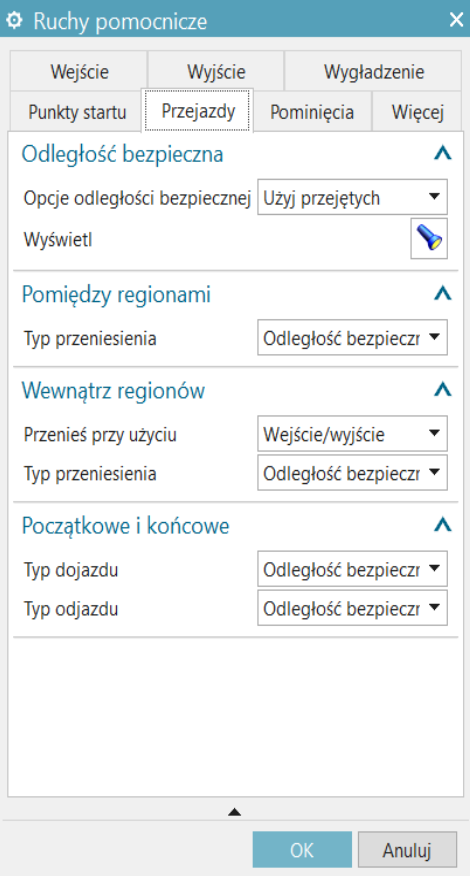This screenshot has width=470, height=876.
Task: Click the gear icon in the title bar
Action: pyautogui.click(x=13, y=21)
